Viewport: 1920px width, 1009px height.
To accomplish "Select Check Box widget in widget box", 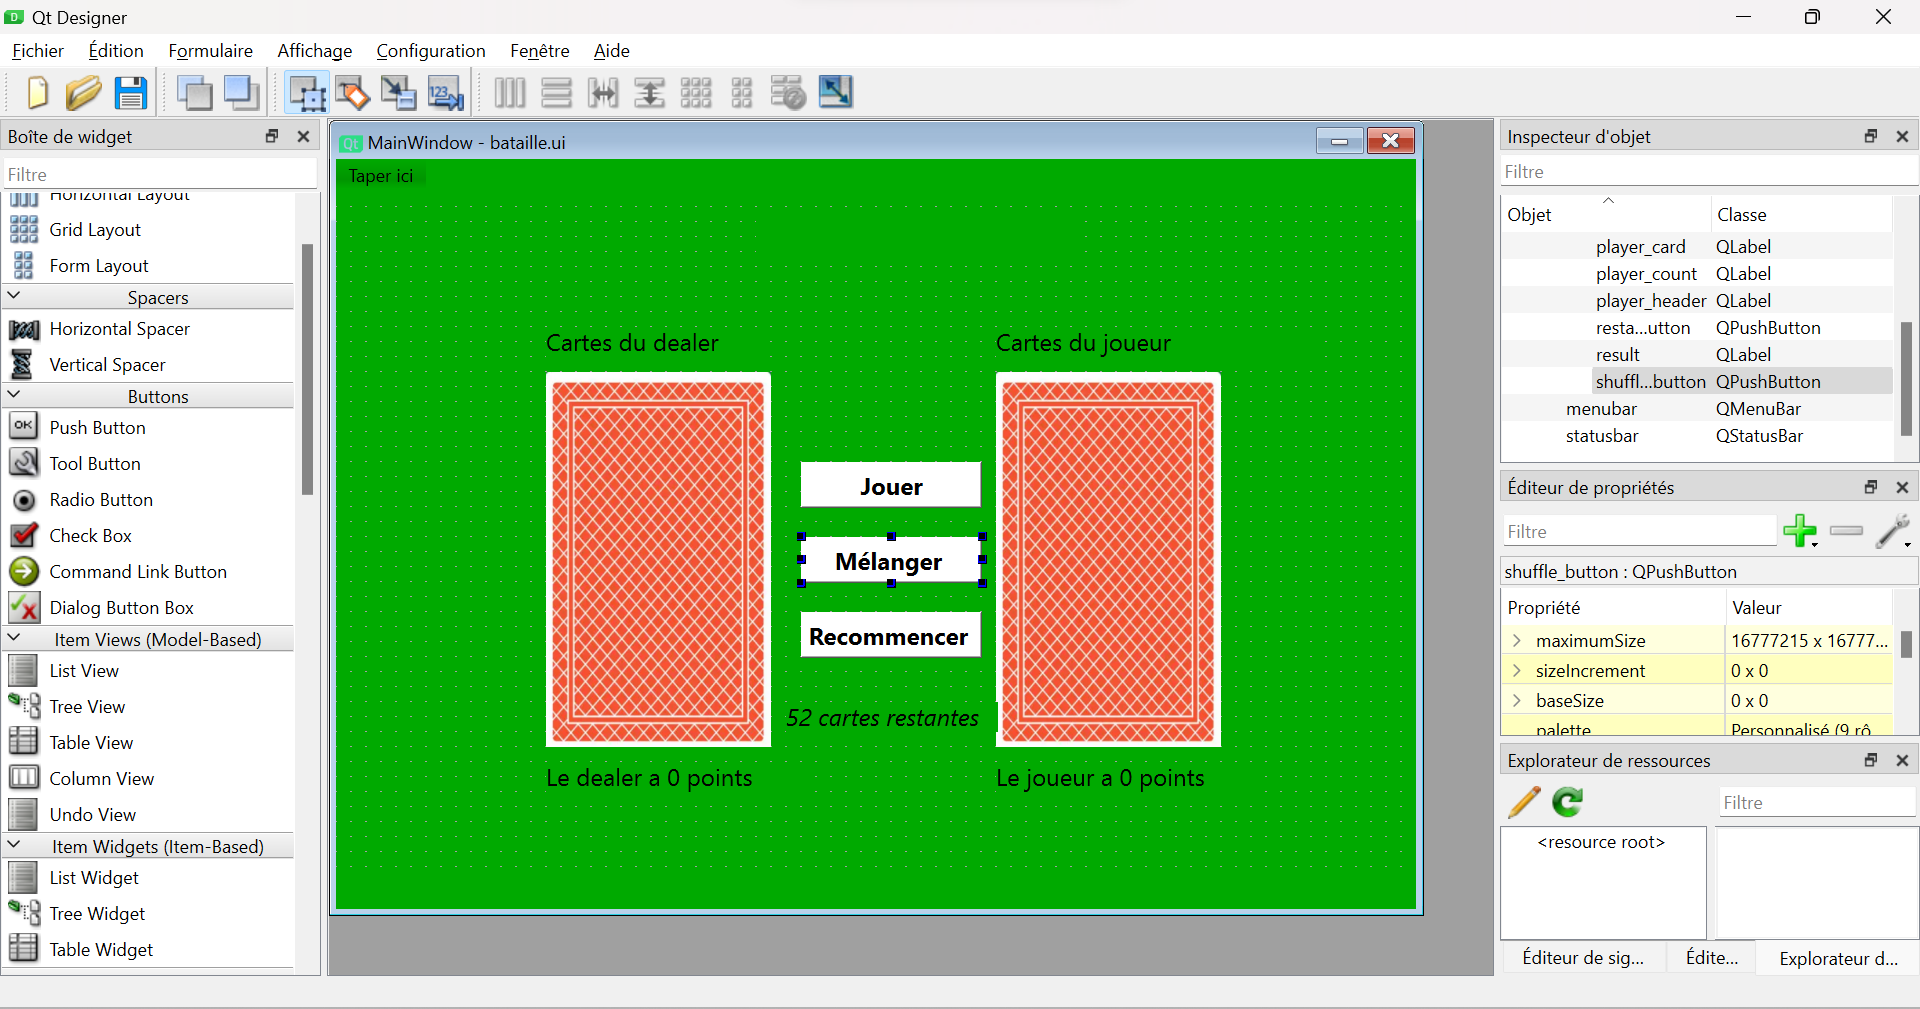I will (90, 535).
